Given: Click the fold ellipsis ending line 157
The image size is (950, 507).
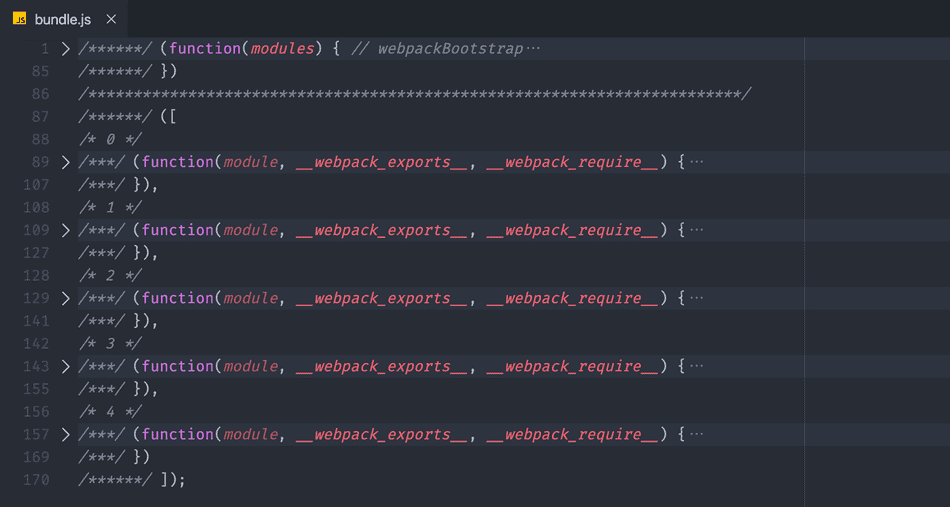Looking at the screenshot, I should [x=697, y=434].
